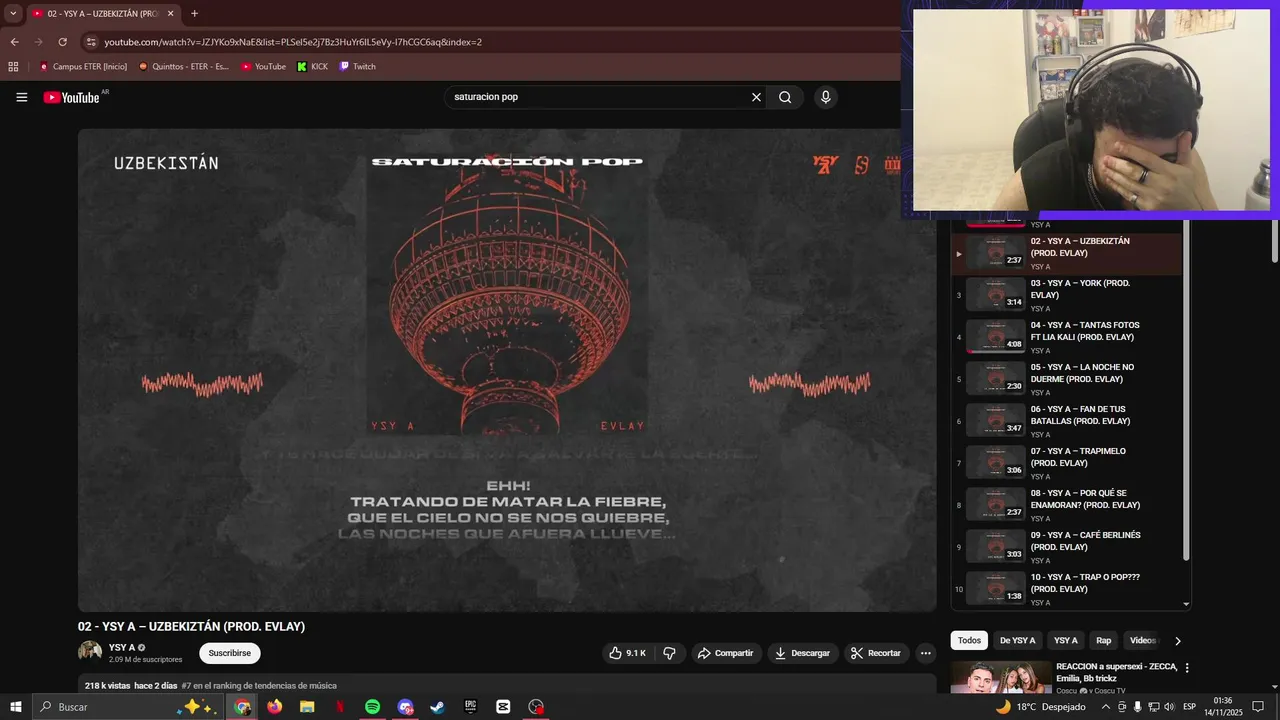Viewport: 1280px width, 720px height.
Task: Open the KICK bookmark
Action: pos(312,67)
